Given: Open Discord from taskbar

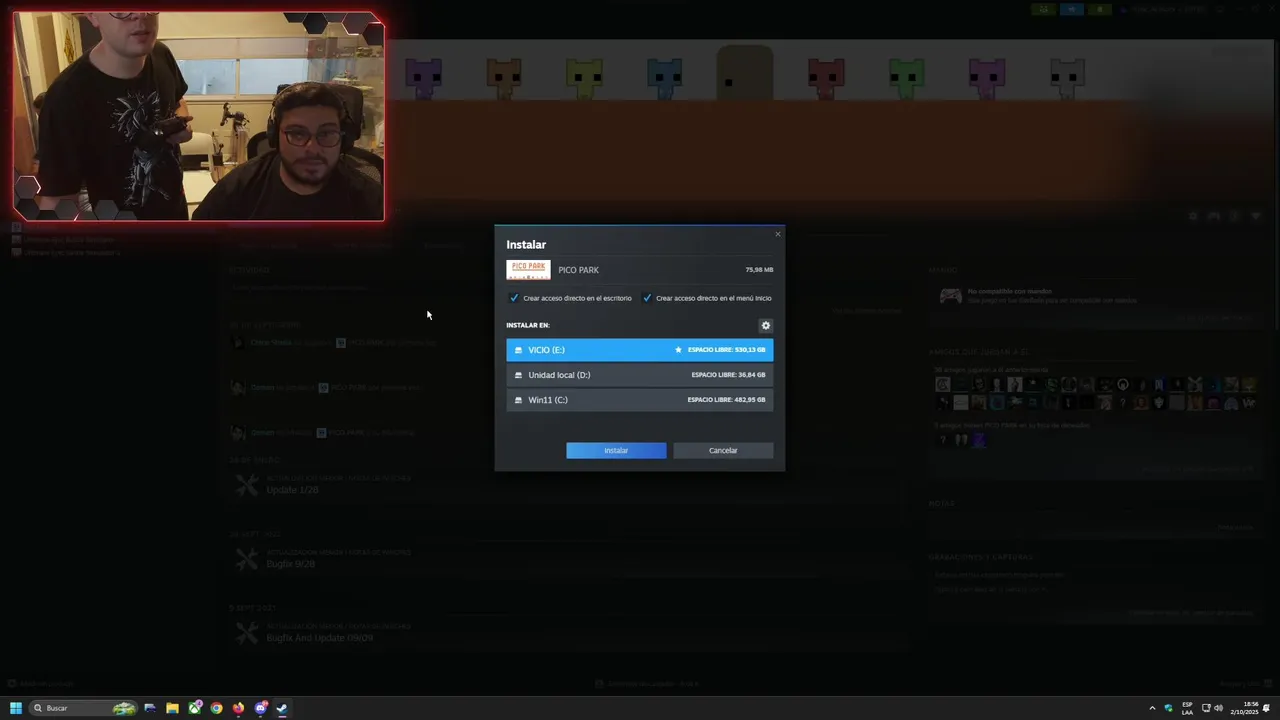Looking at the screenshot, I should coord(261,708).
